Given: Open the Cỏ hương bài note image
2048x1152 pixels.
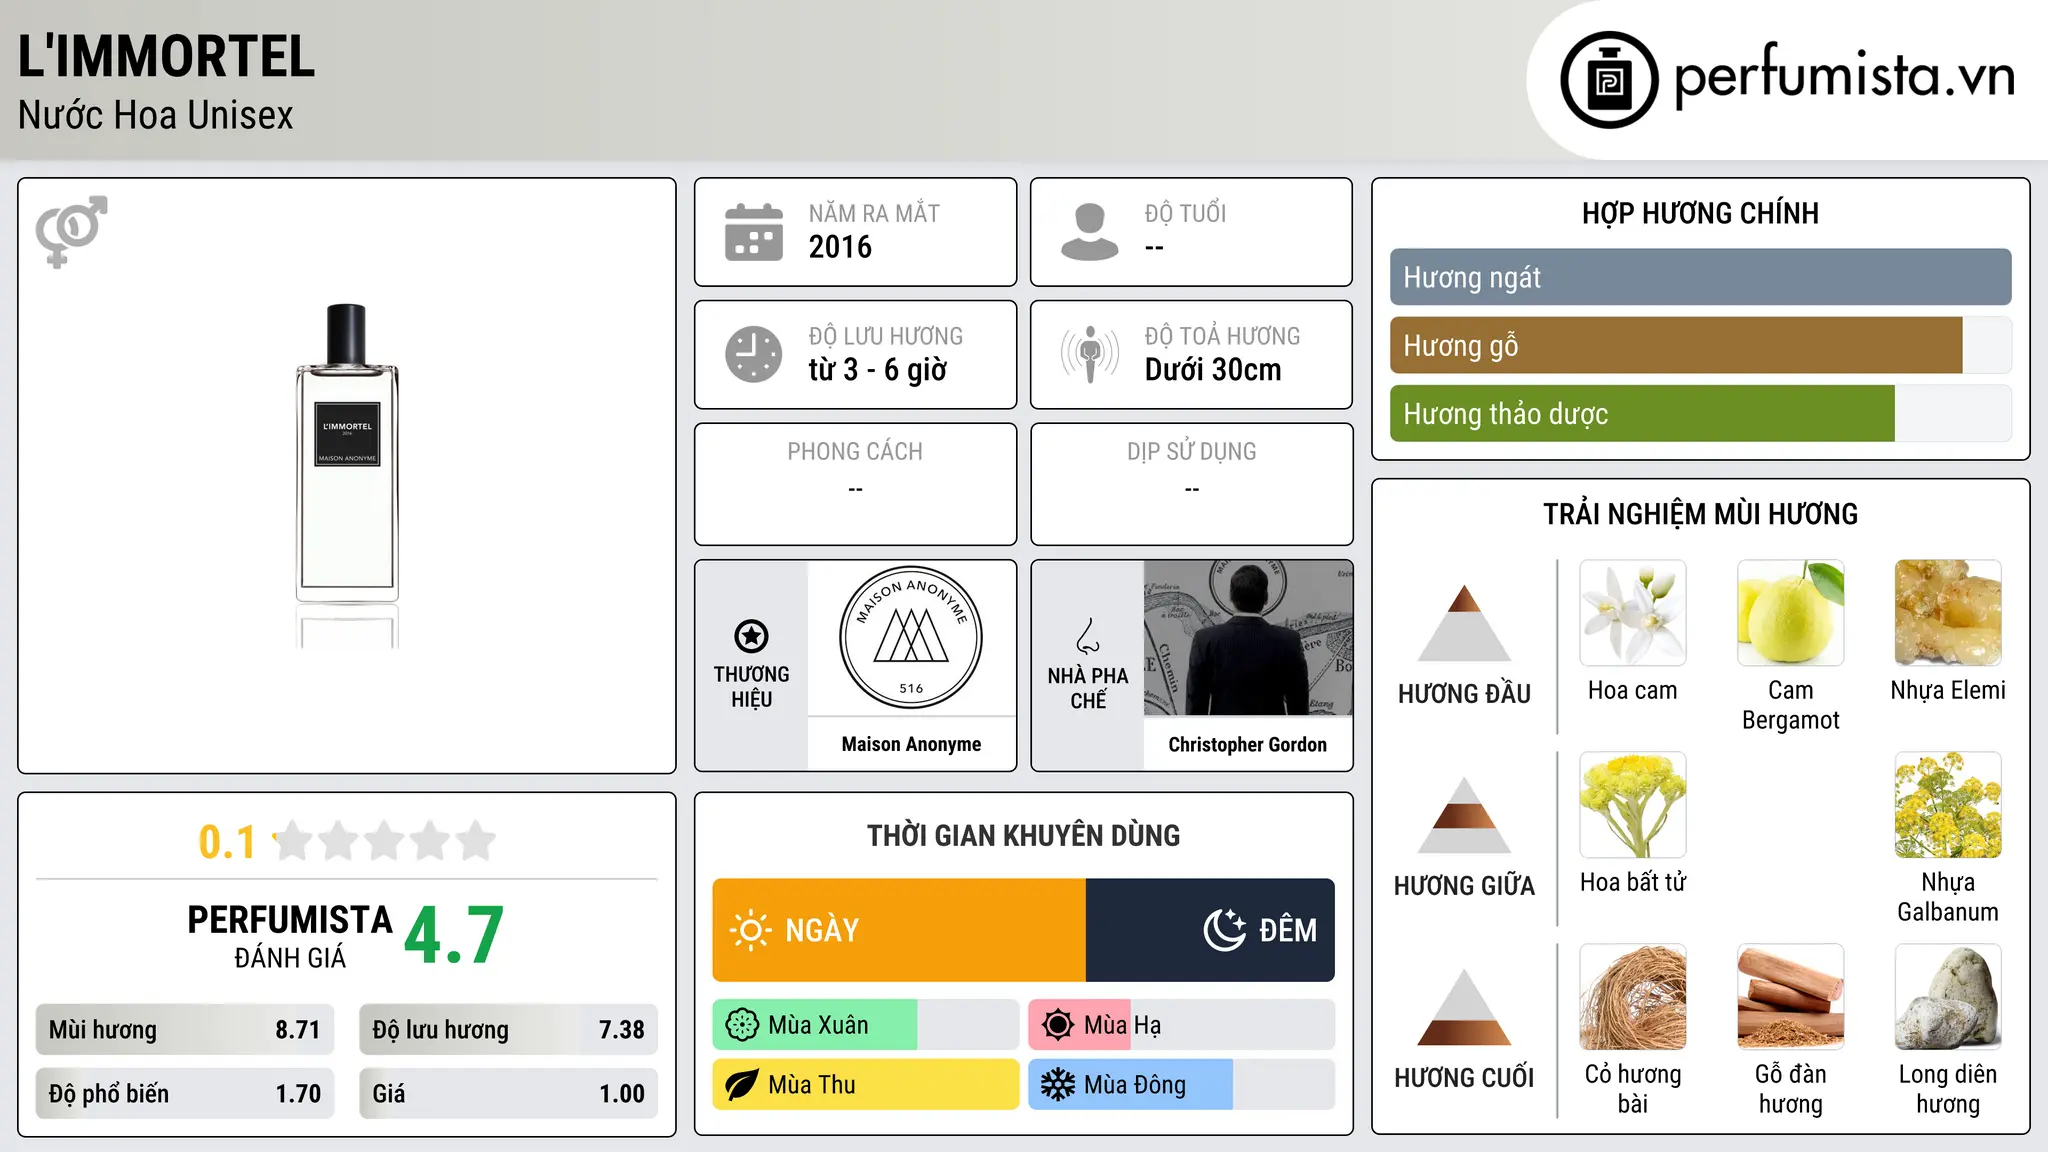Looking at the screenshot, I should tap(1633, 997).
